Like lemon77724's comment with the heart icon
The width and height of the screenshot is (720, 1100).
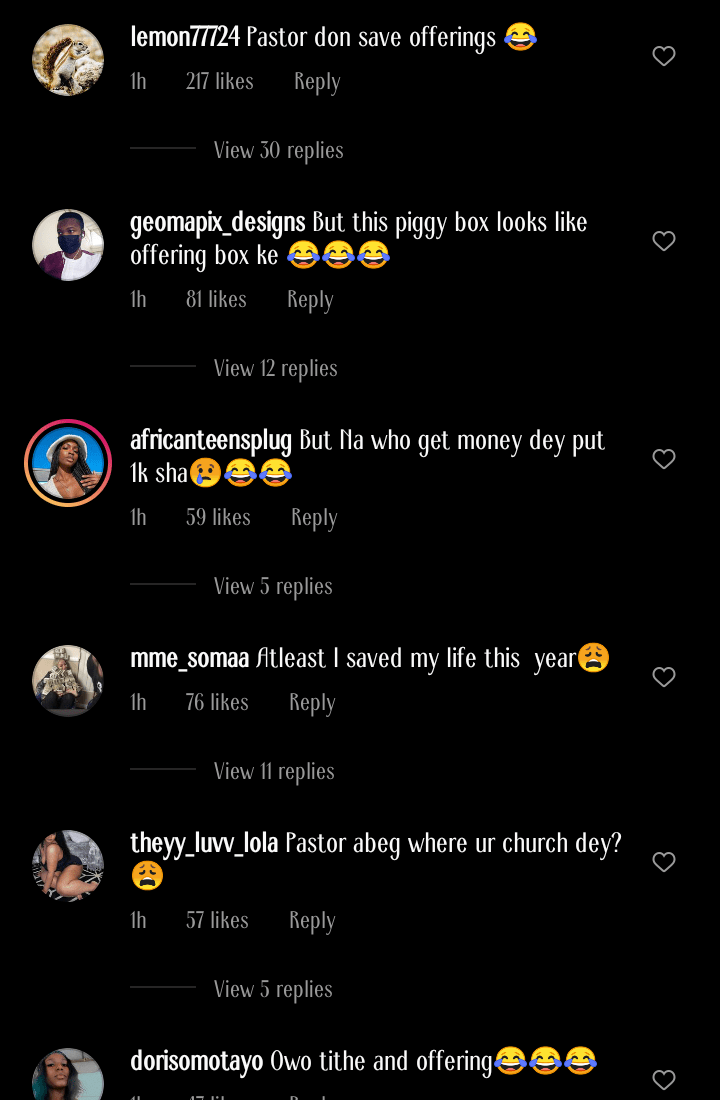click(664, 56)
